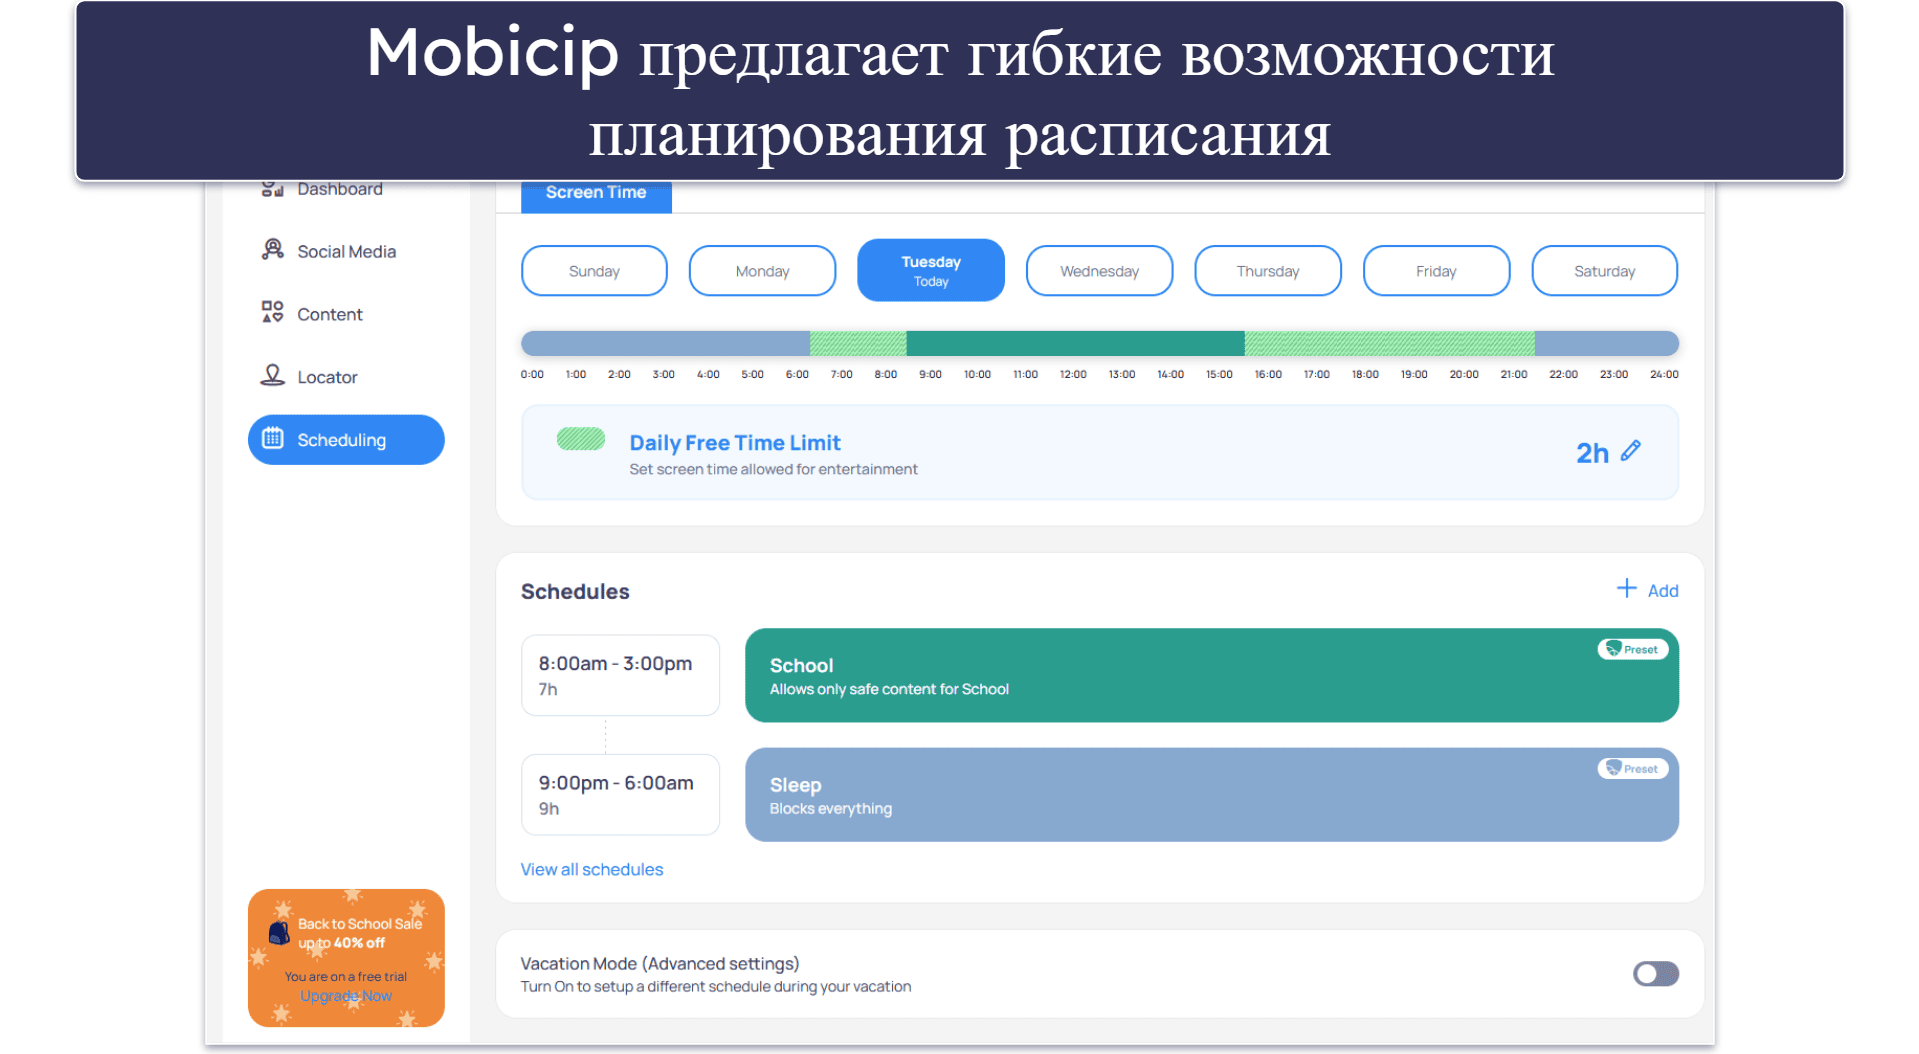1919x1054 pixels.
Task: Click the backpack icon in the sale banner
Action: (x=279, y=933)
